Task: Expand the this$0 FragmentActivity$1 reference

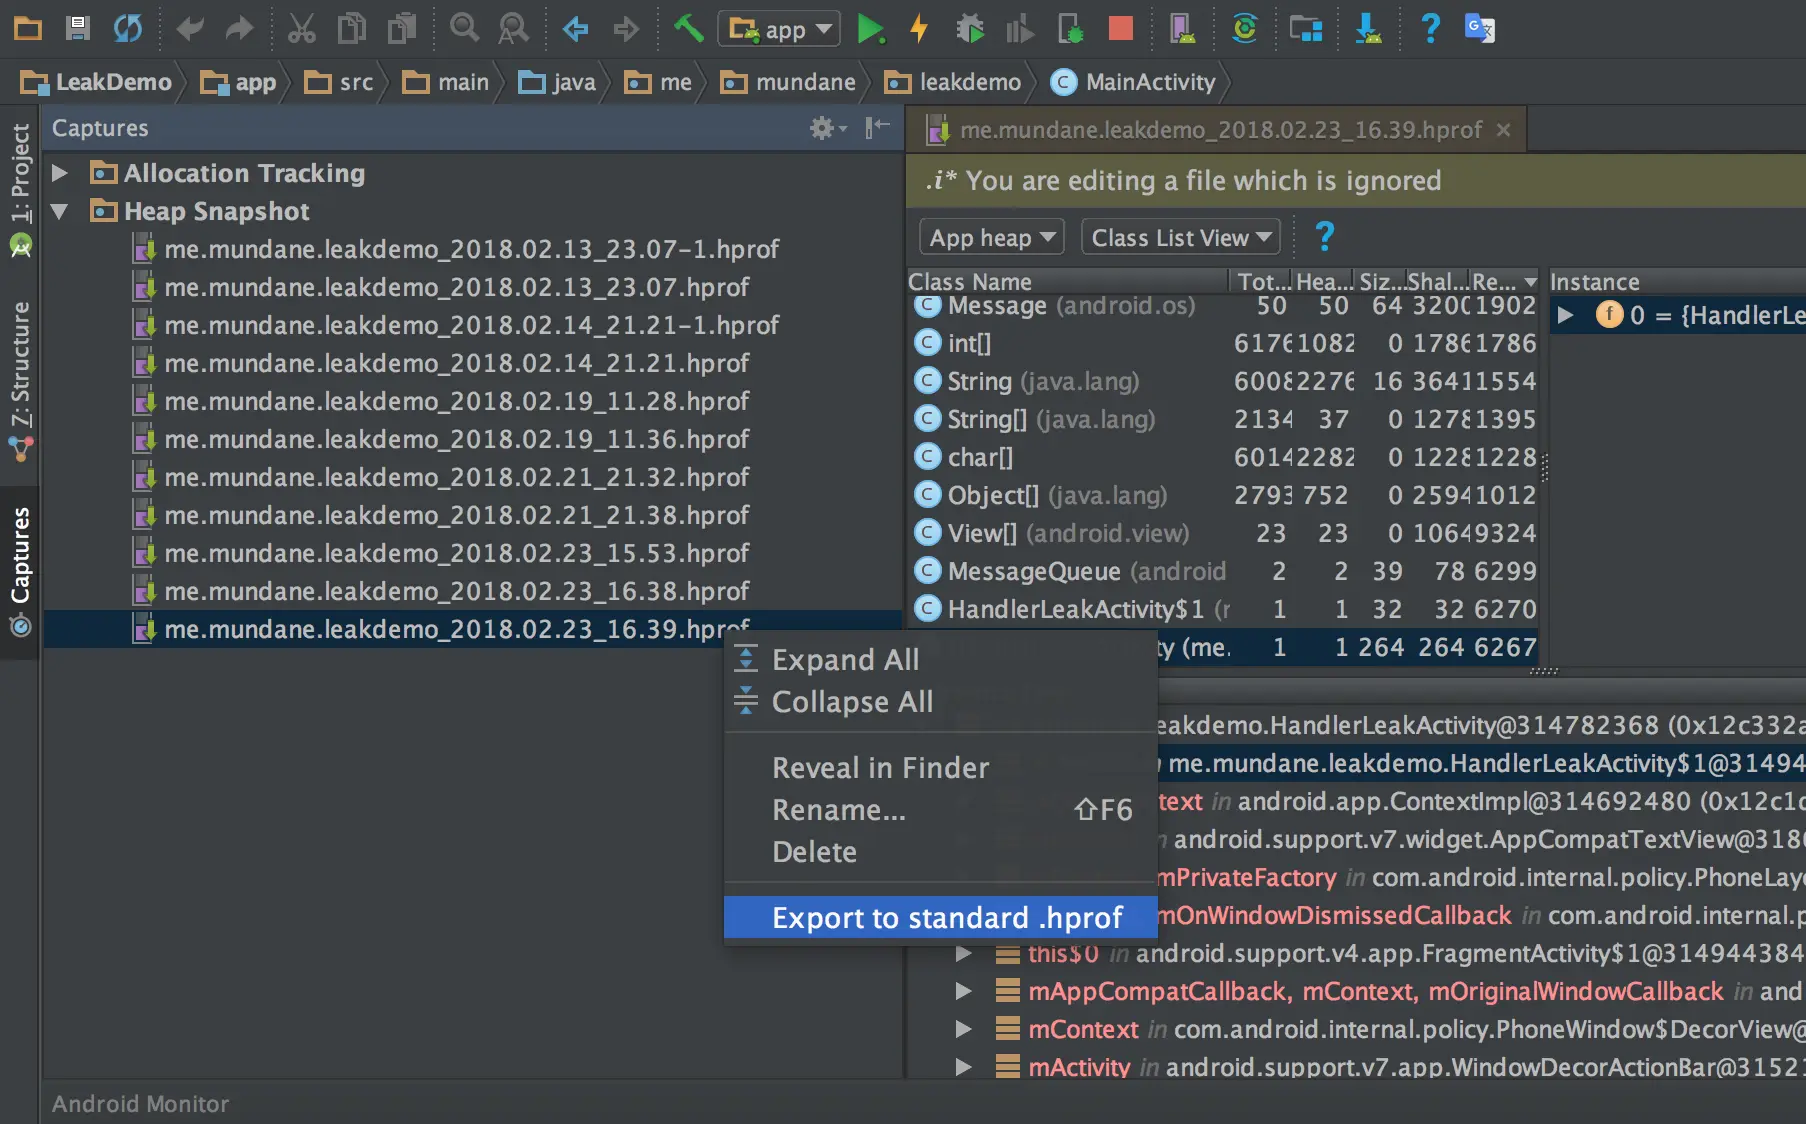Action: pos(963,953)
